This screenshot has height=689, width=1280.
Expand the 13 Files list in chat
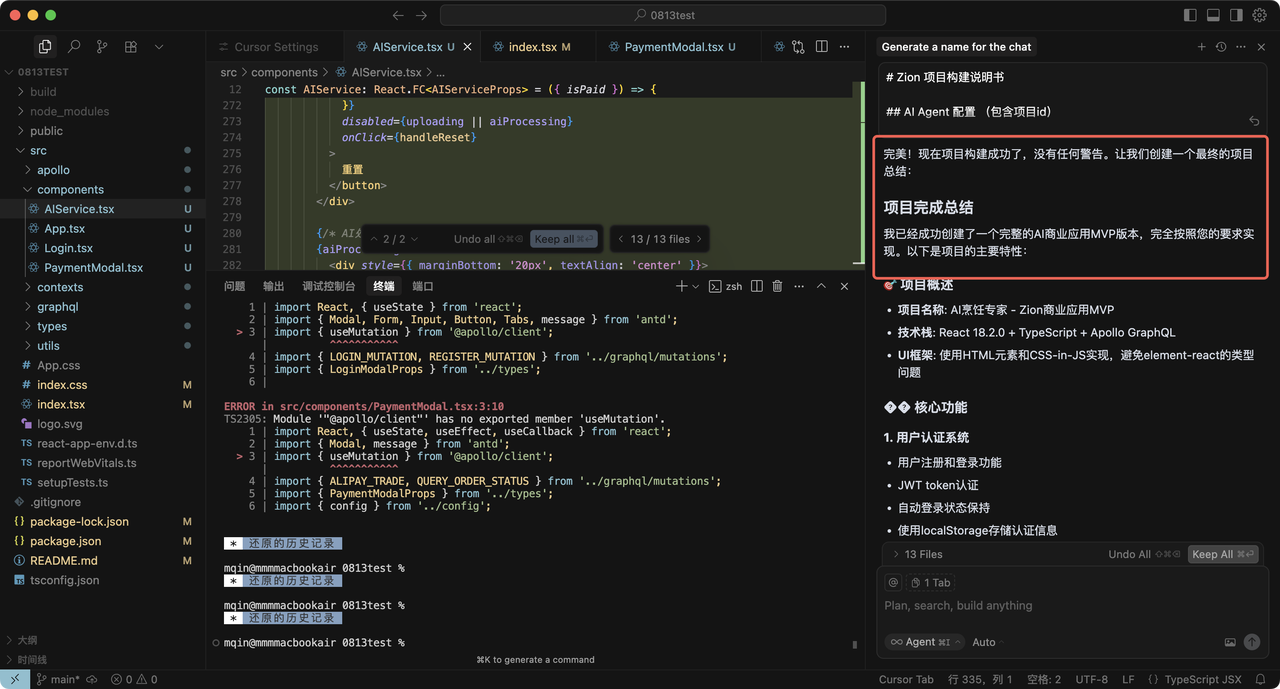[916, 554]
